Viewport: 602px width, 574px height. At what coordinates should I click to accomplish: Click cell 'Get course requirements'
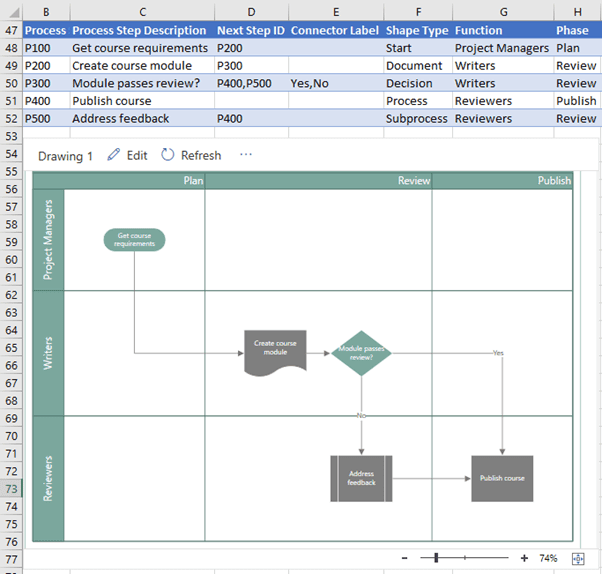pyautogui.click(x=142, y=48)
